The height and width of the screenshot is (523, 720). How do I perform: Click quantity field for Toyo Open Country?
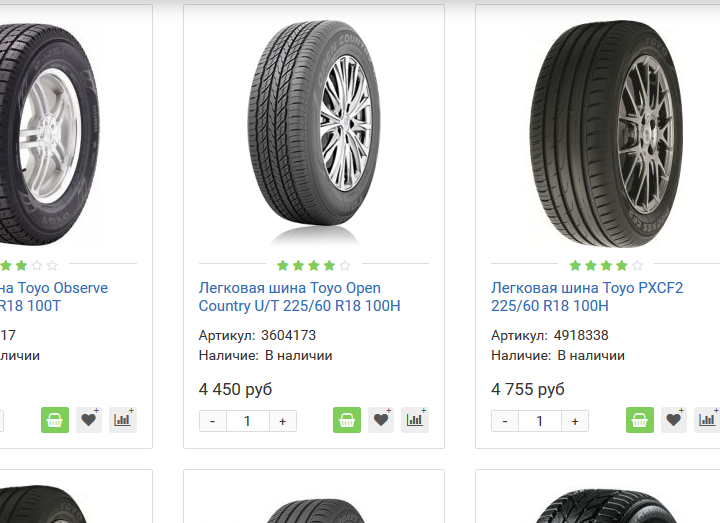tap(247, 422)
